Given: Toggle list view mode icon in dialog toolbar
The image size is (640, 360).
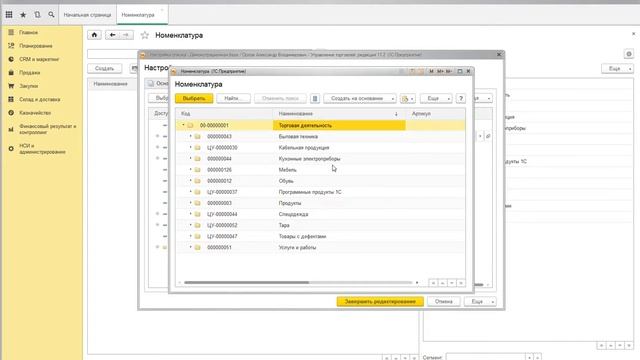Looking at the screenshot, I should 315,98.
